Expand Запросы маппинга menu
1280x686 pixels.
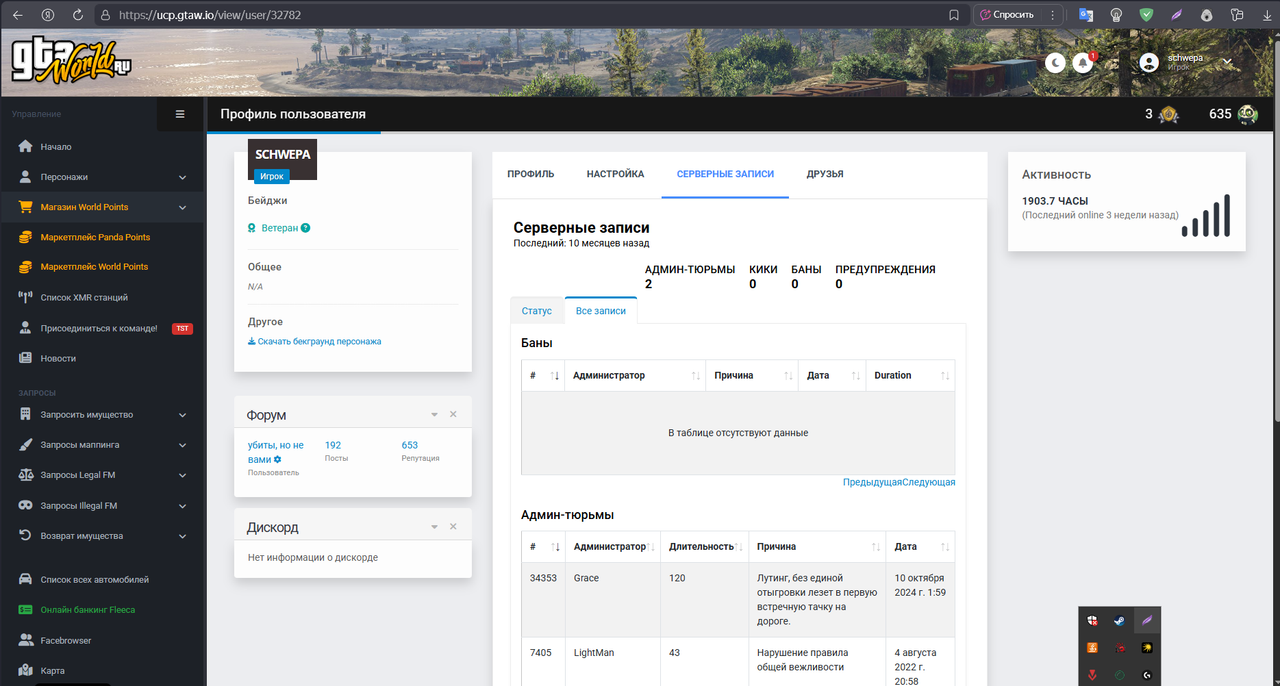(102, 444)
